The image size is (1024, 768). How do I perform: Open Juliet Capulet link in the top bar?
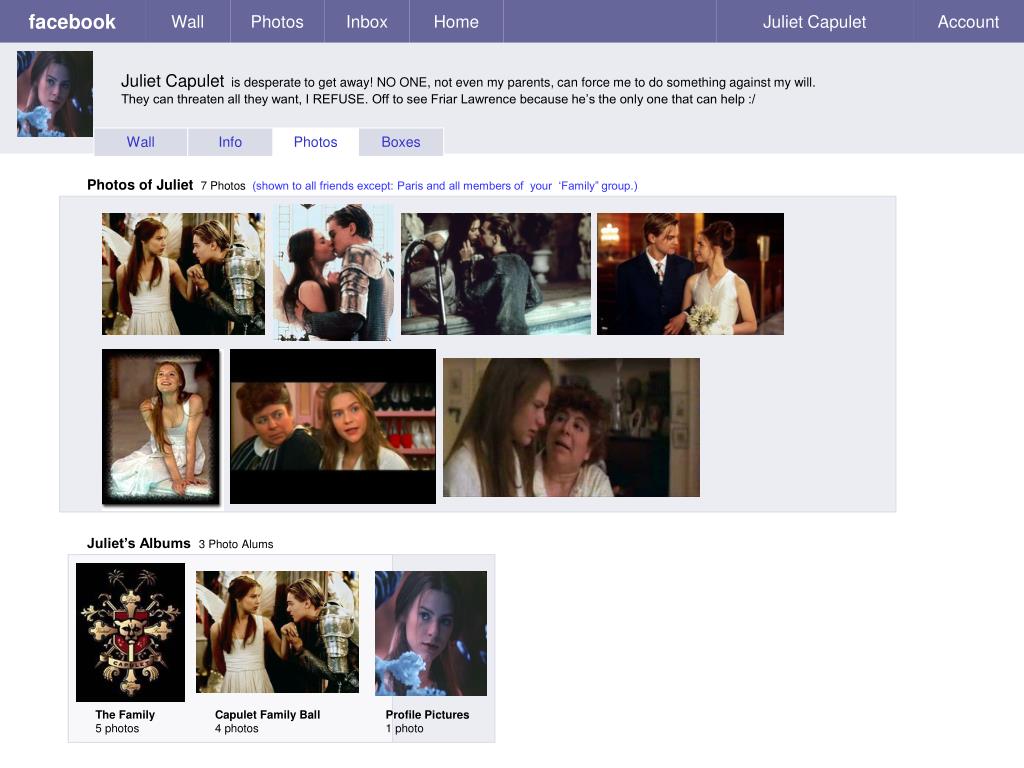(814, 22)
